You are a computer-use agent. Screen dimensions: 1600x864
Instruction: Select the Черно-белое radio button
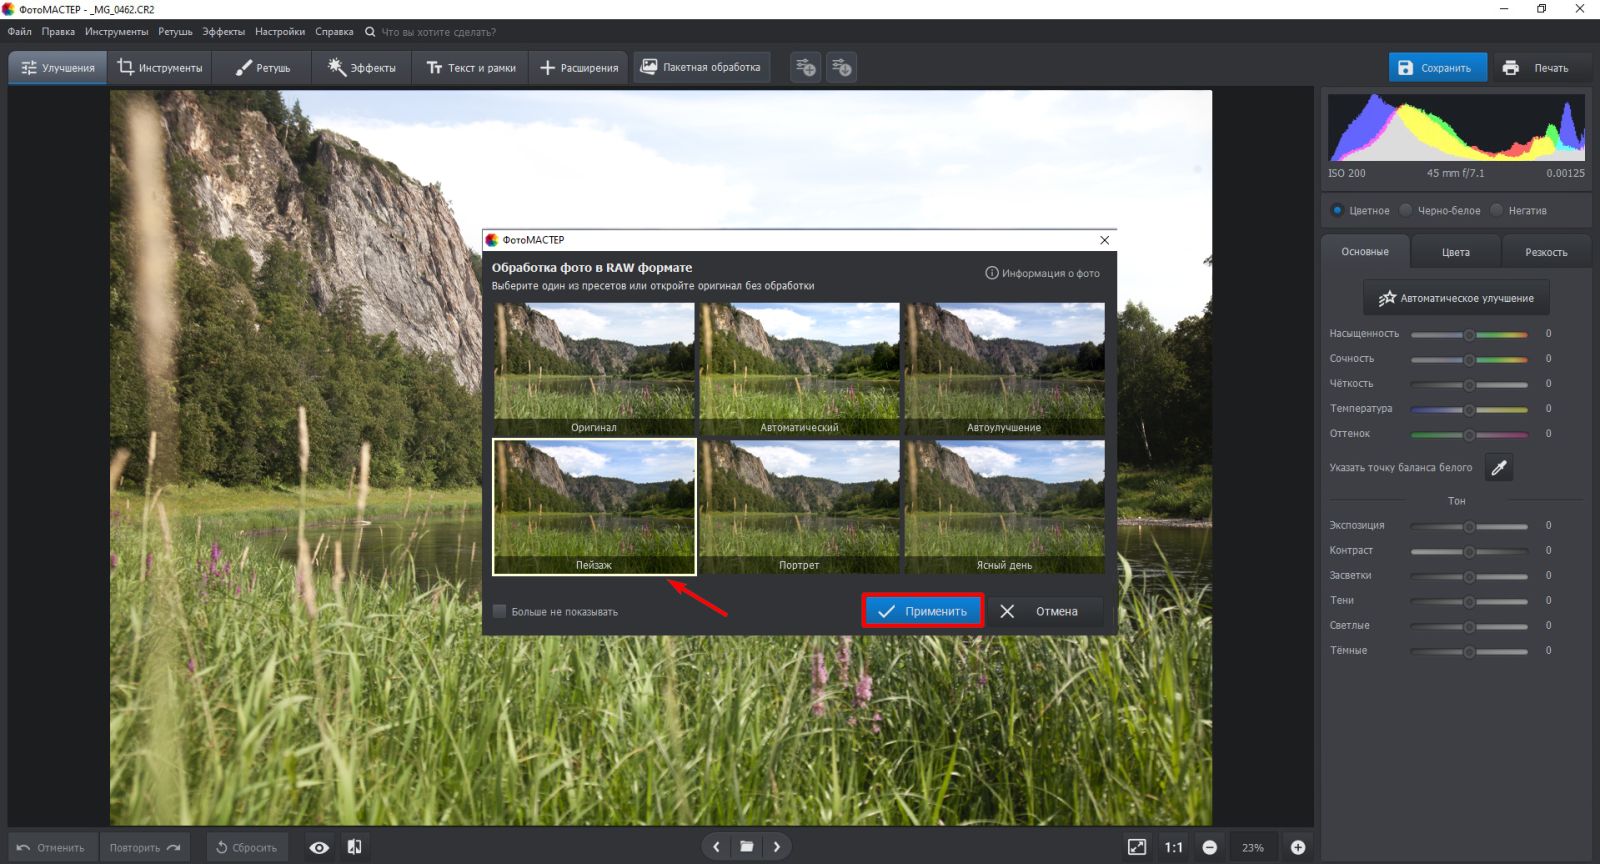1406,210
